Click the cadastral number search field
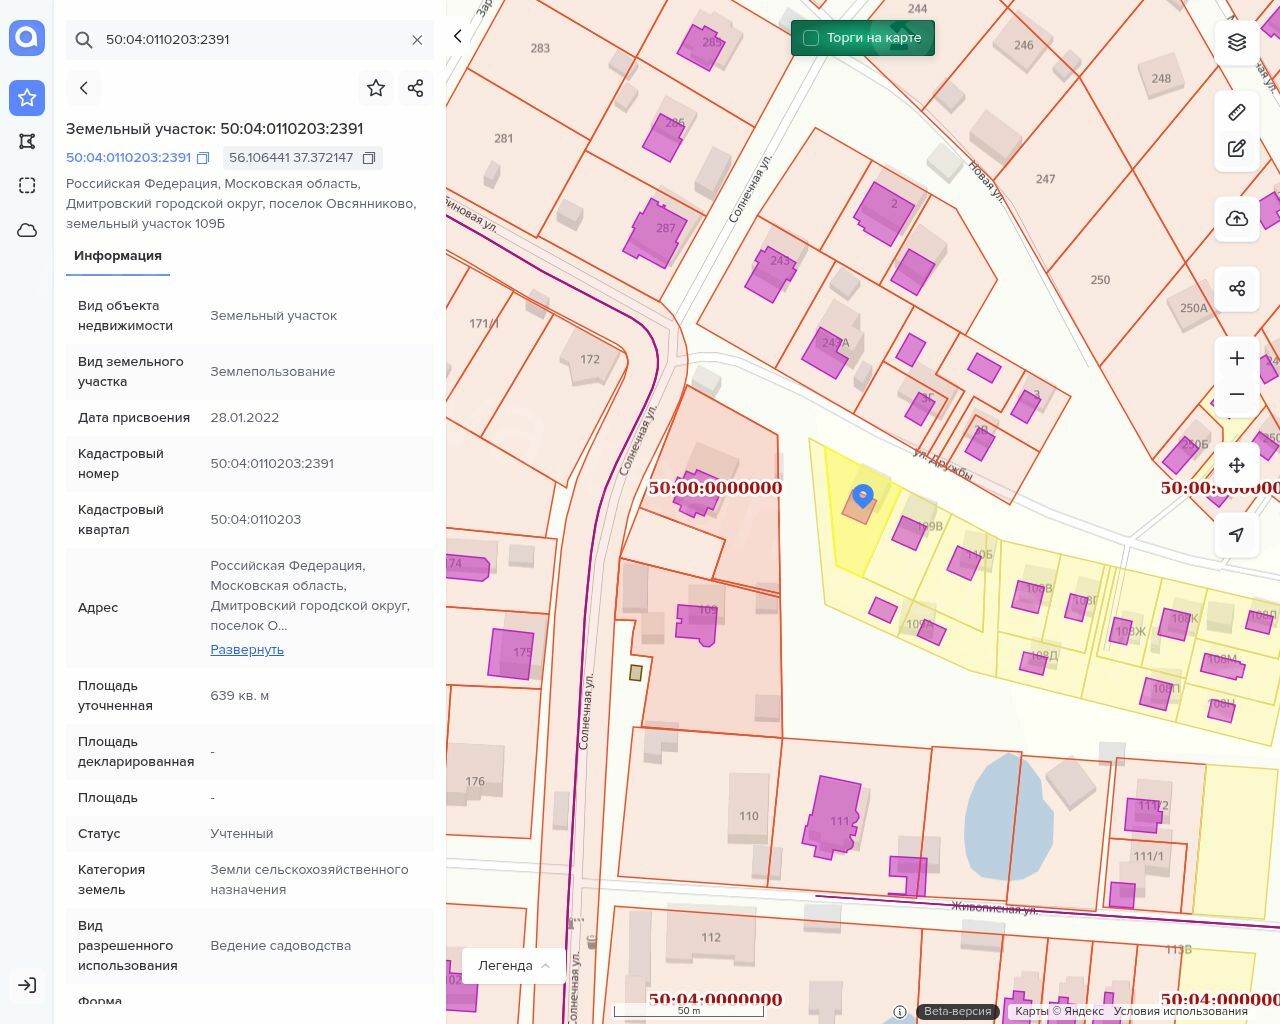 [250, 40]
